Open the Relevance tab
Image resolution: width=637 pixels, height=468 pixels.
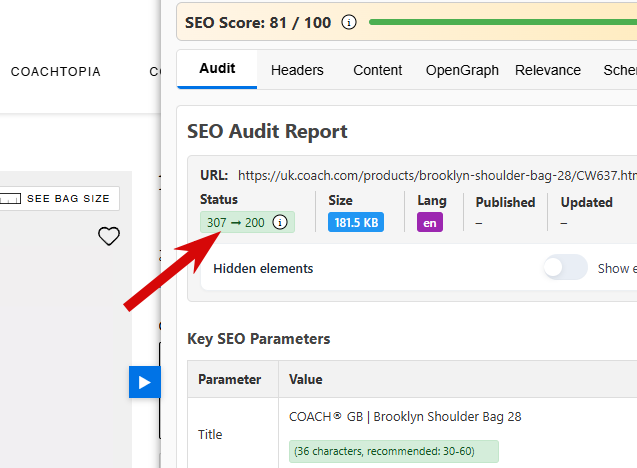[x=548, y=70]
